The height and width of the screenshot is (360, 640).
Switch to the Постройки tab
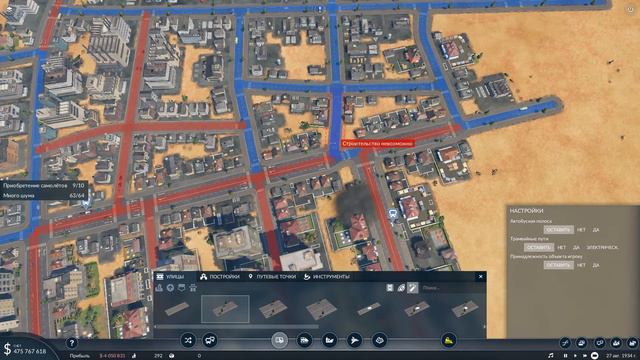[220, 277]
